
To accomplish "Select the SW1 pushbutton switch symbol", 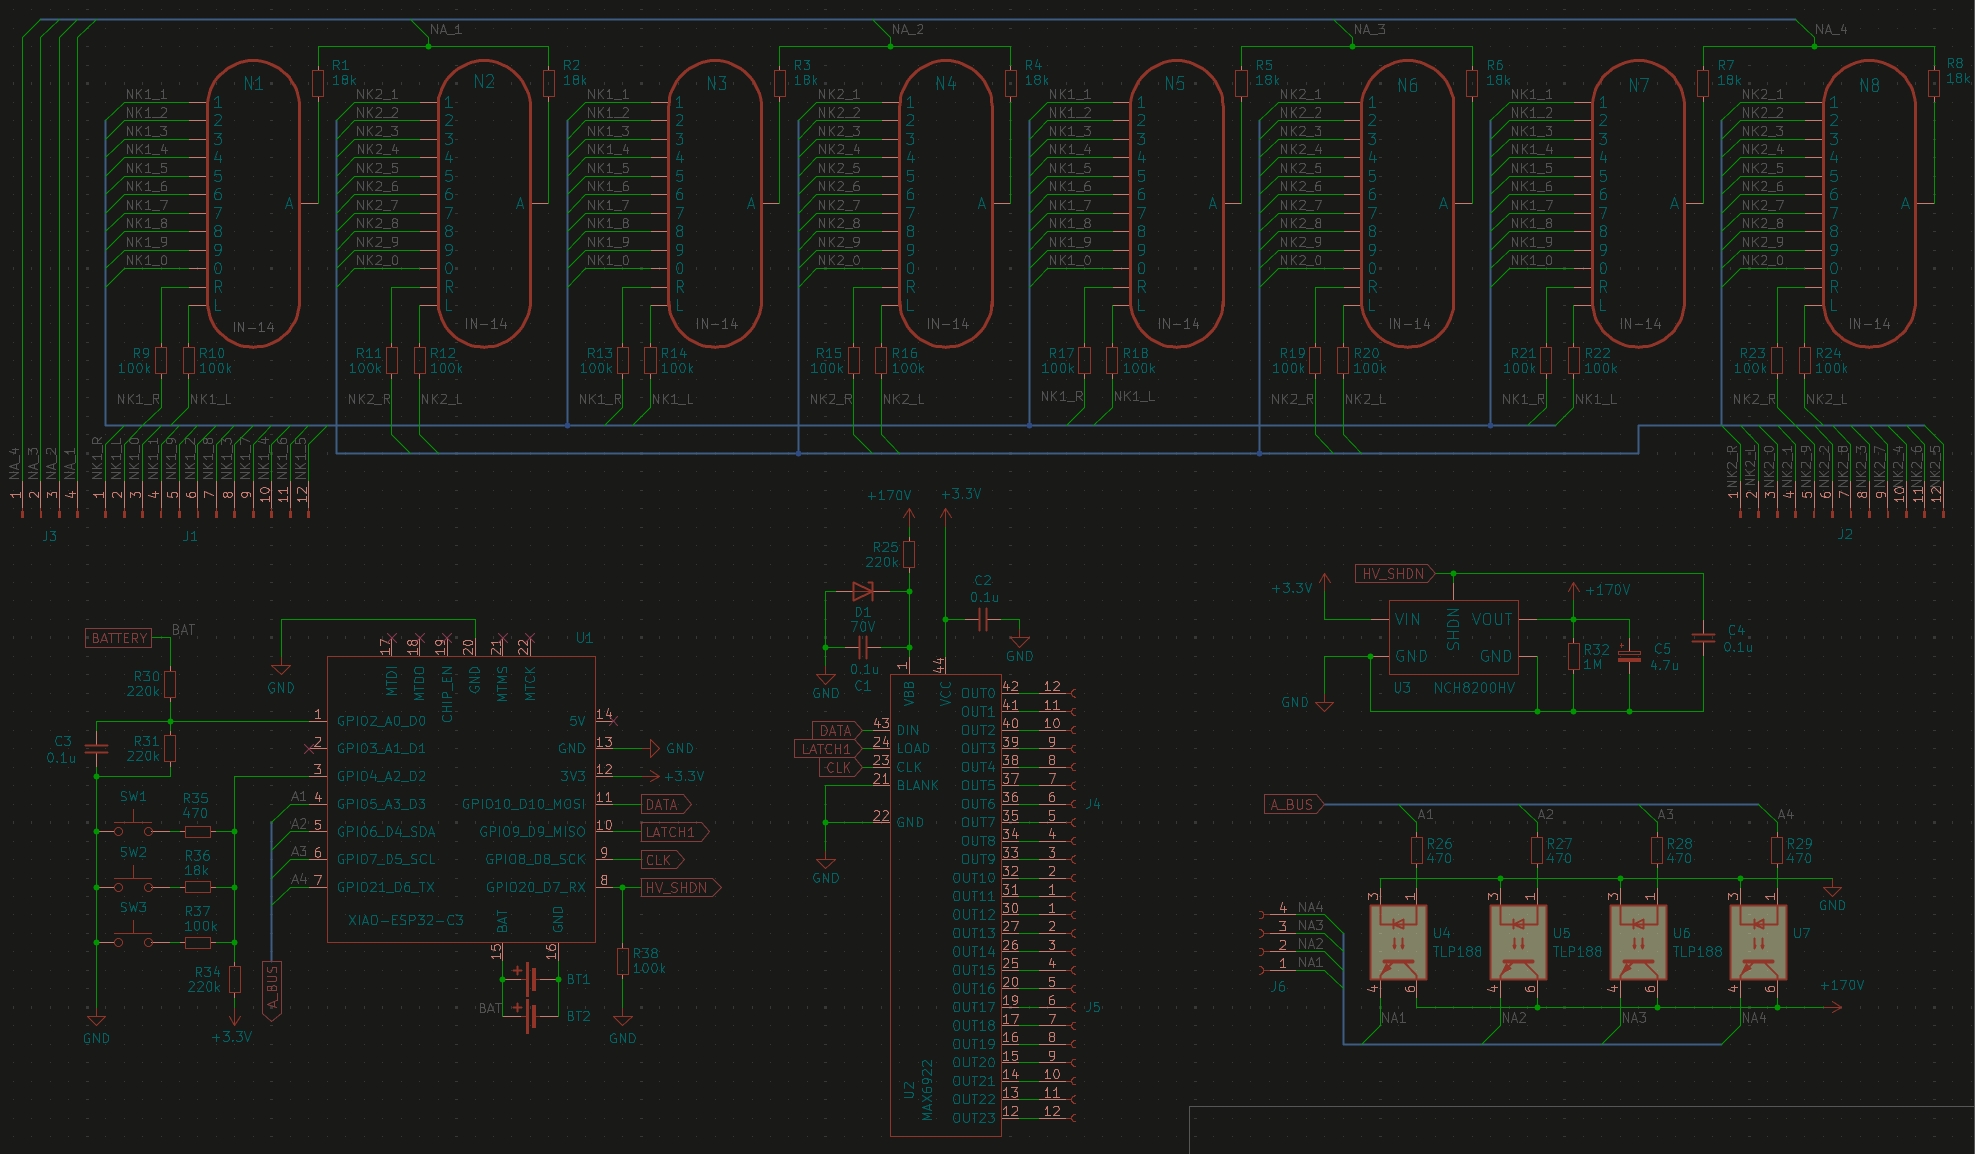I will coord(132,828).
